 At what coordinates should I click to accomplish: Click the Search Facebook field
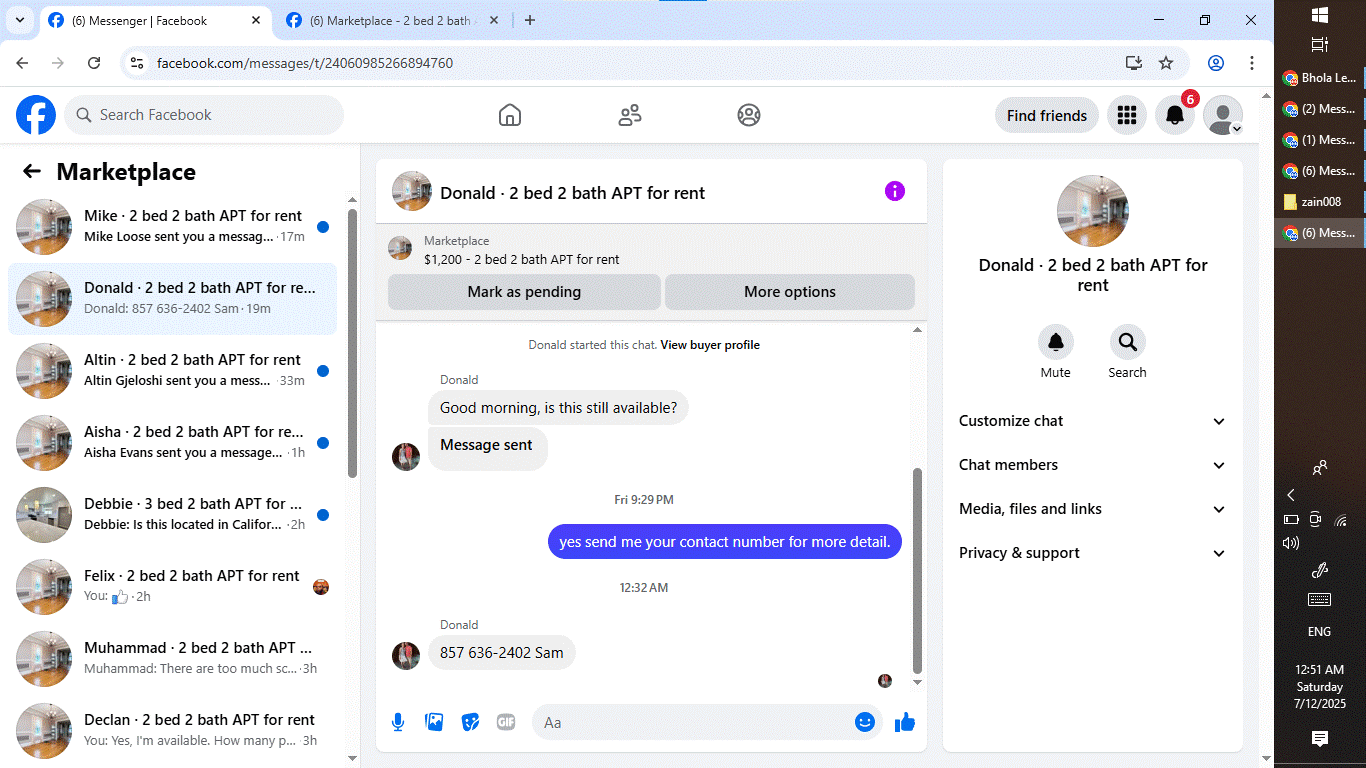pos(204,115)
